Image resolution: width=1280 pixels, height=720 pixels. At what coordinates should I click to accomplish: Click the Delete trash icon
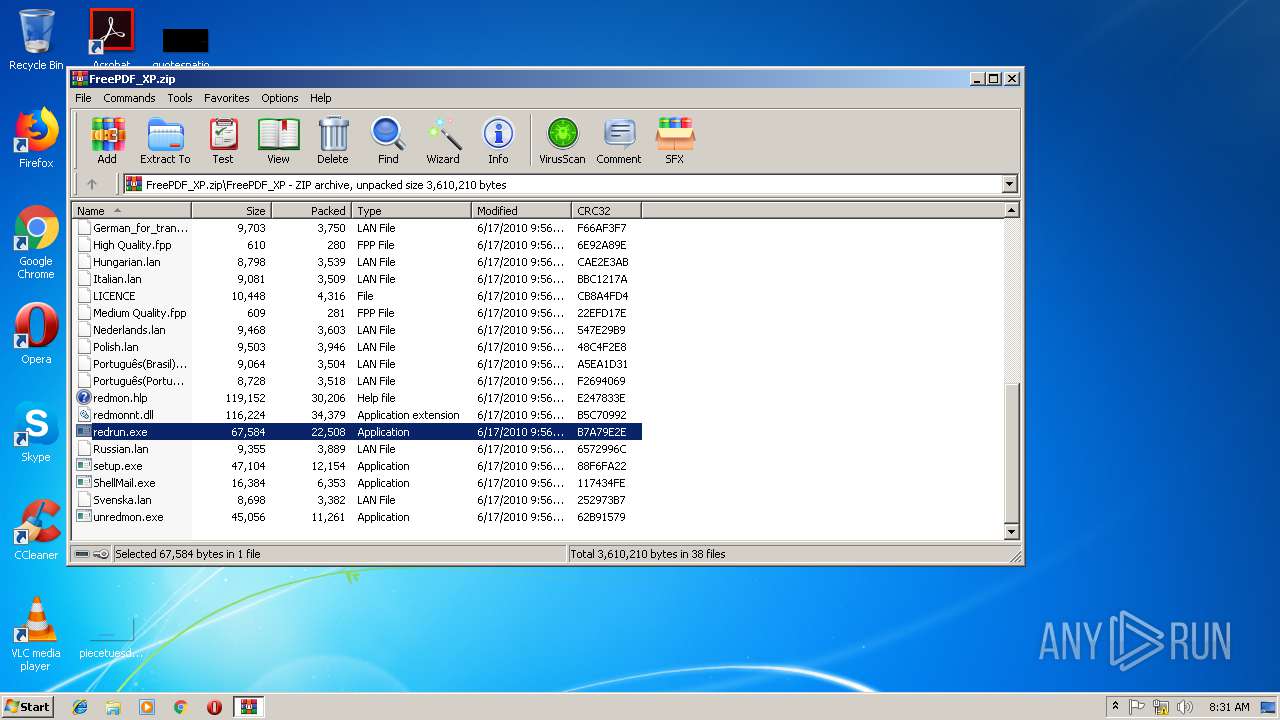(333, 140)
